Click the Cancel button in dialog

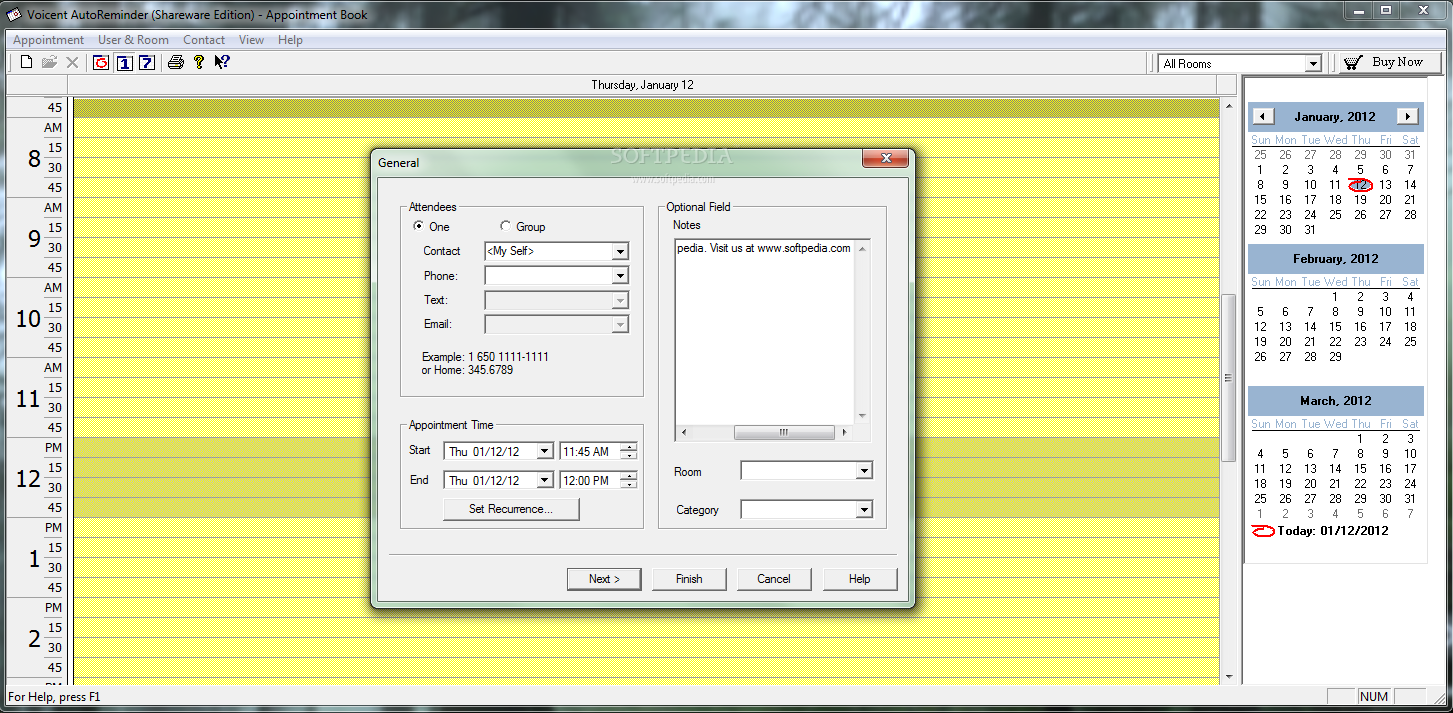774,579
